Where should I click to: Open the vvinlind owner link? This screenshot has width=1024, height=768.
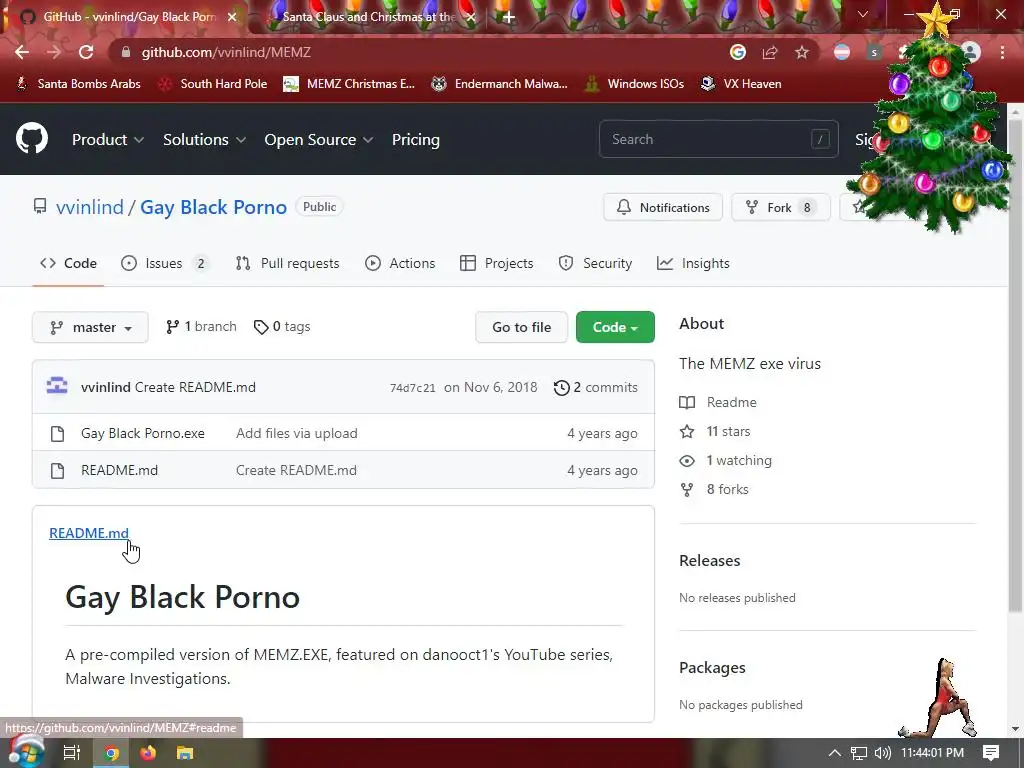[x=89, y=207]
